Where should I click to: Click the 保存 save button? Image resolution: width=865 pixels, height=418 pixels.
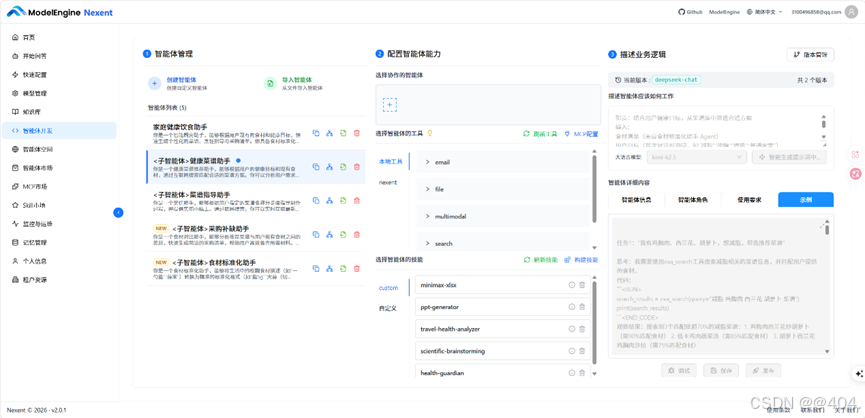(x=721, y=371)
